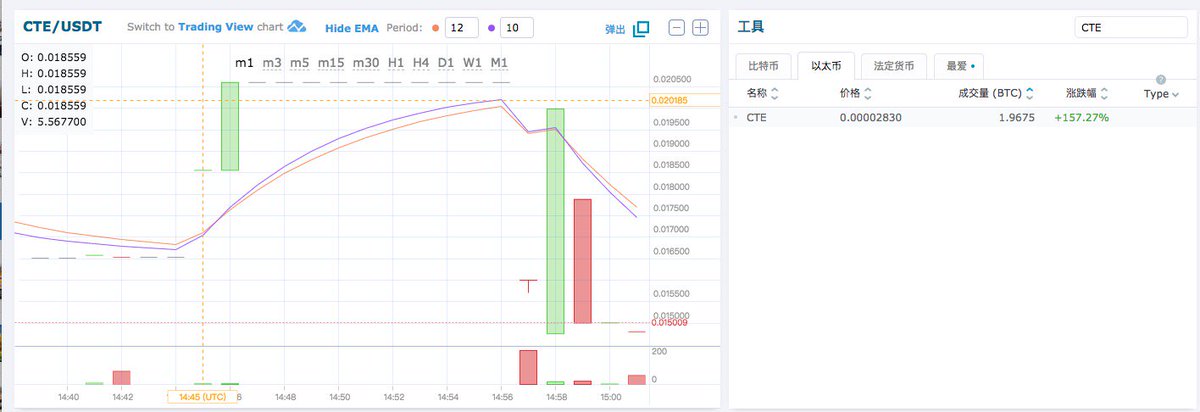Expand the Type dropdown
The width and height of the screenshot is (1200, 412).
tap(1161, 94)
